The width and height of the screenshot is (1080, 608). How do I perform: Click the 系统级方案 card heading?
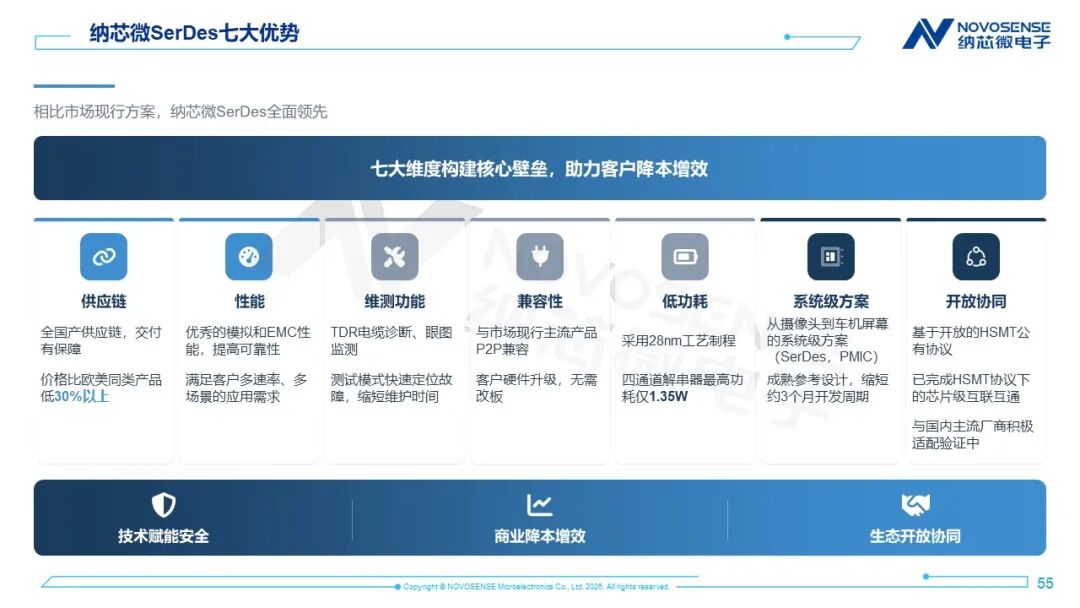pyautogui.click(x=831, y=302)
